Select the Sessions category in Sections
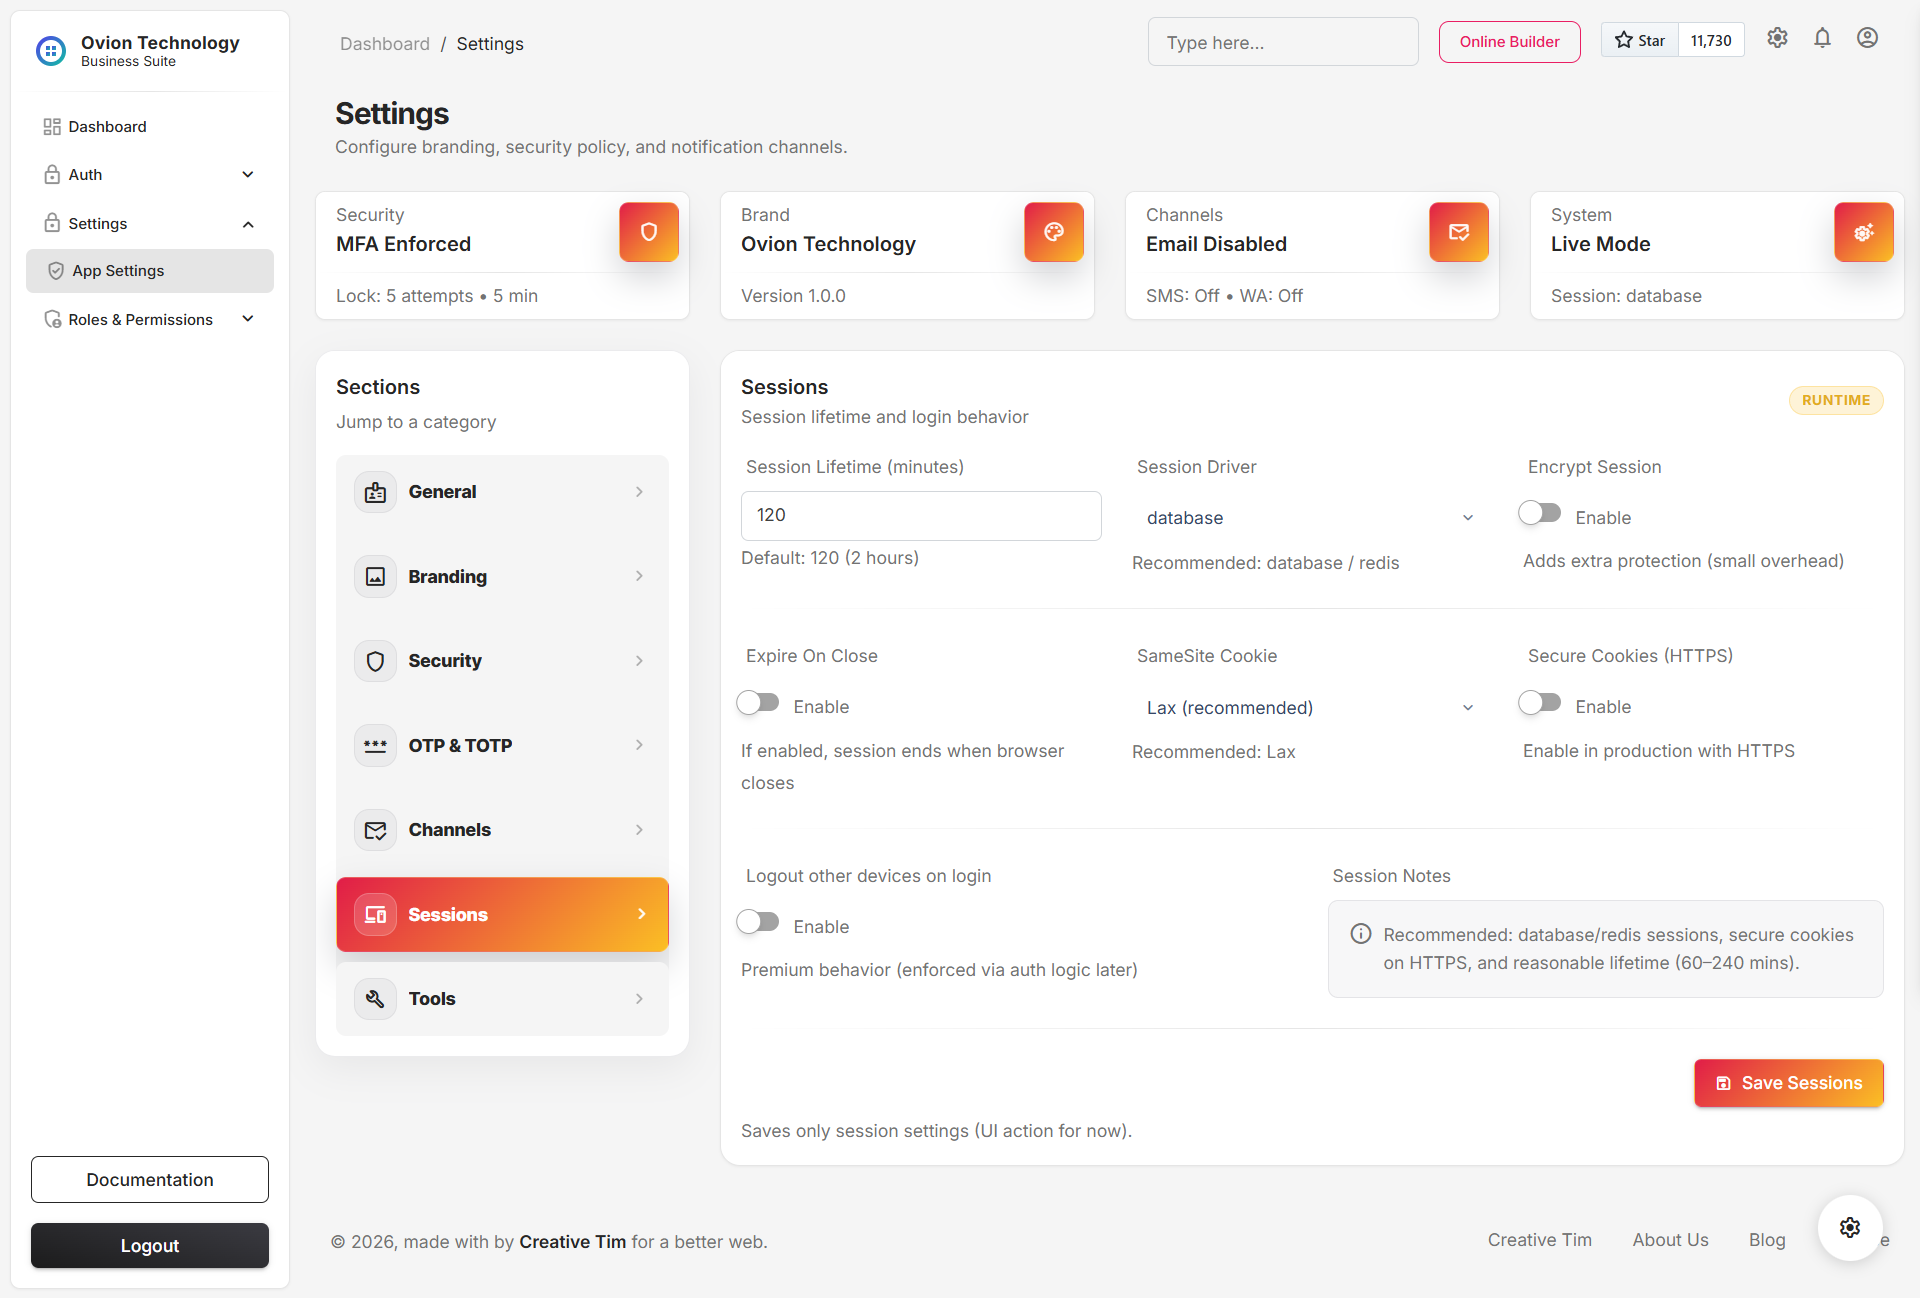Image resolution: width=1920 pixels, height=1298 pixels. coord(502,913)
